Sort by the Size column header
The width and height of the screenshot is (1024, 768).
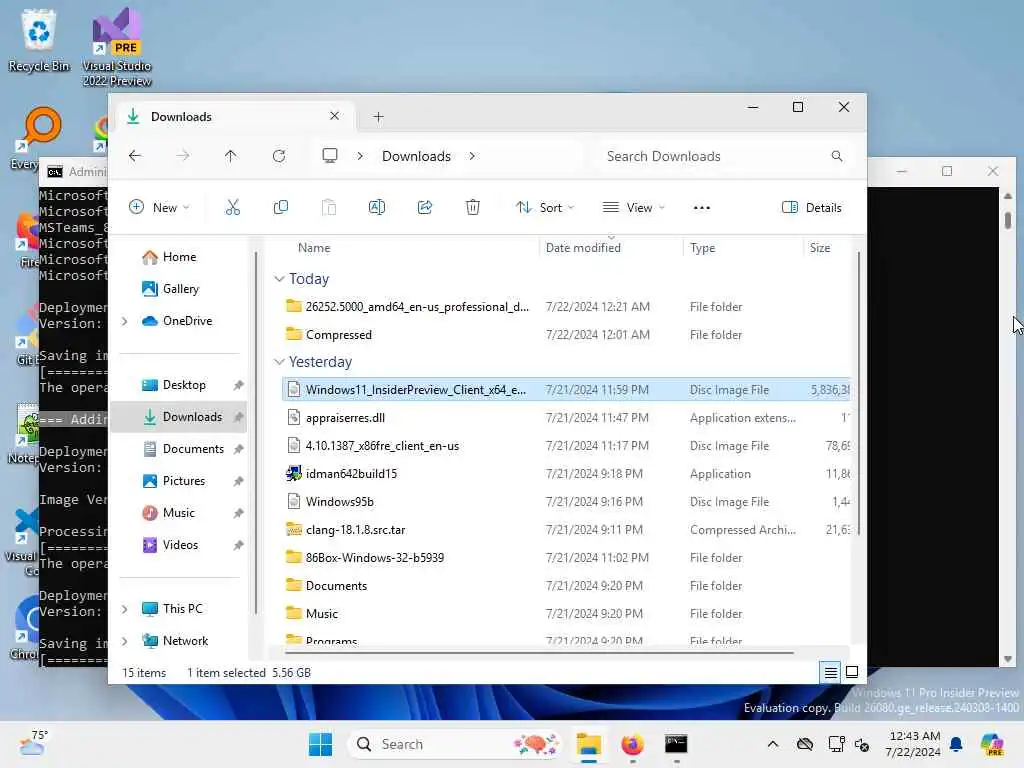[820, 248]
